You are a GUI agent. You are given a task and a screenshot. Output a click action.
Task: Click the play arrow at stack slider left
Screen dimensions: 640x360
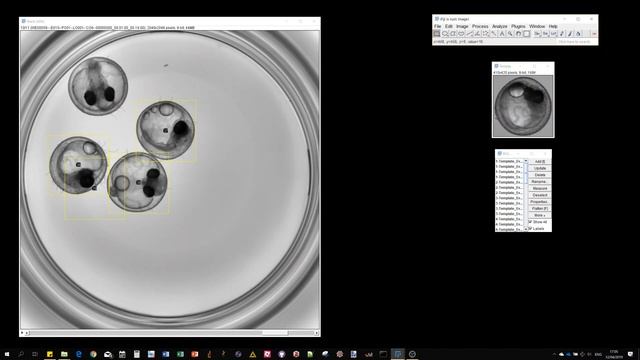[22, 333]
